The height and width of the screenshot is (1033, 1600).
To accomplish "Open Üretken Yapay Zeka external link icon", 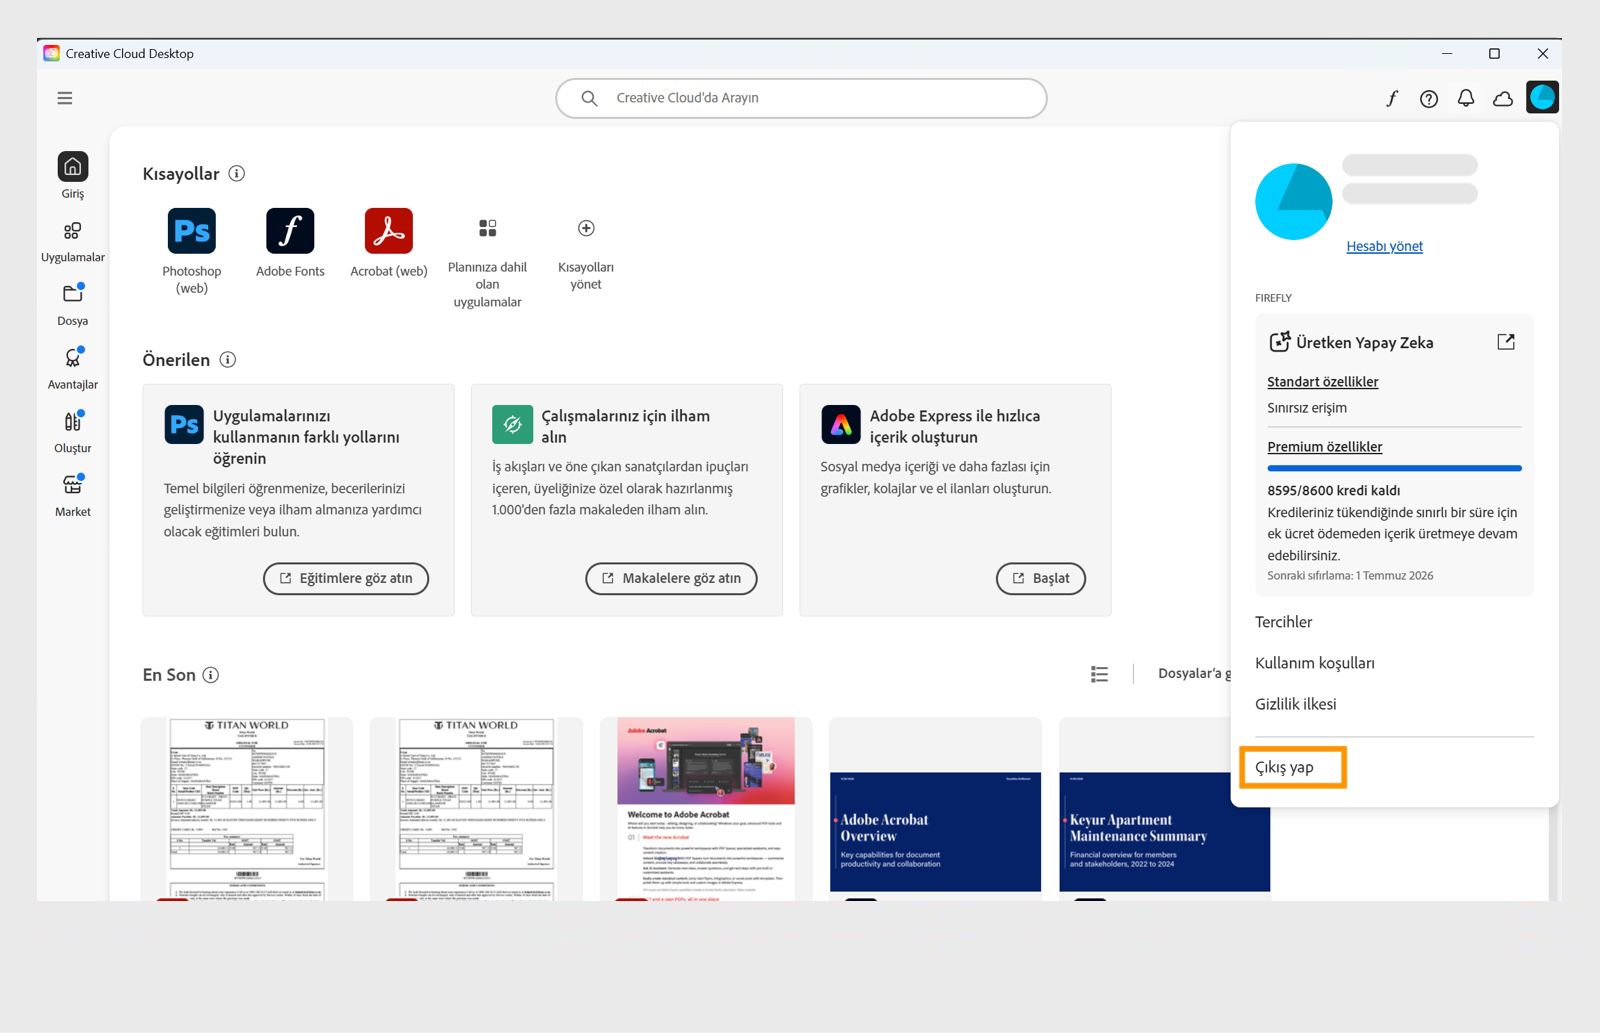I will [x=1506, y=342].
